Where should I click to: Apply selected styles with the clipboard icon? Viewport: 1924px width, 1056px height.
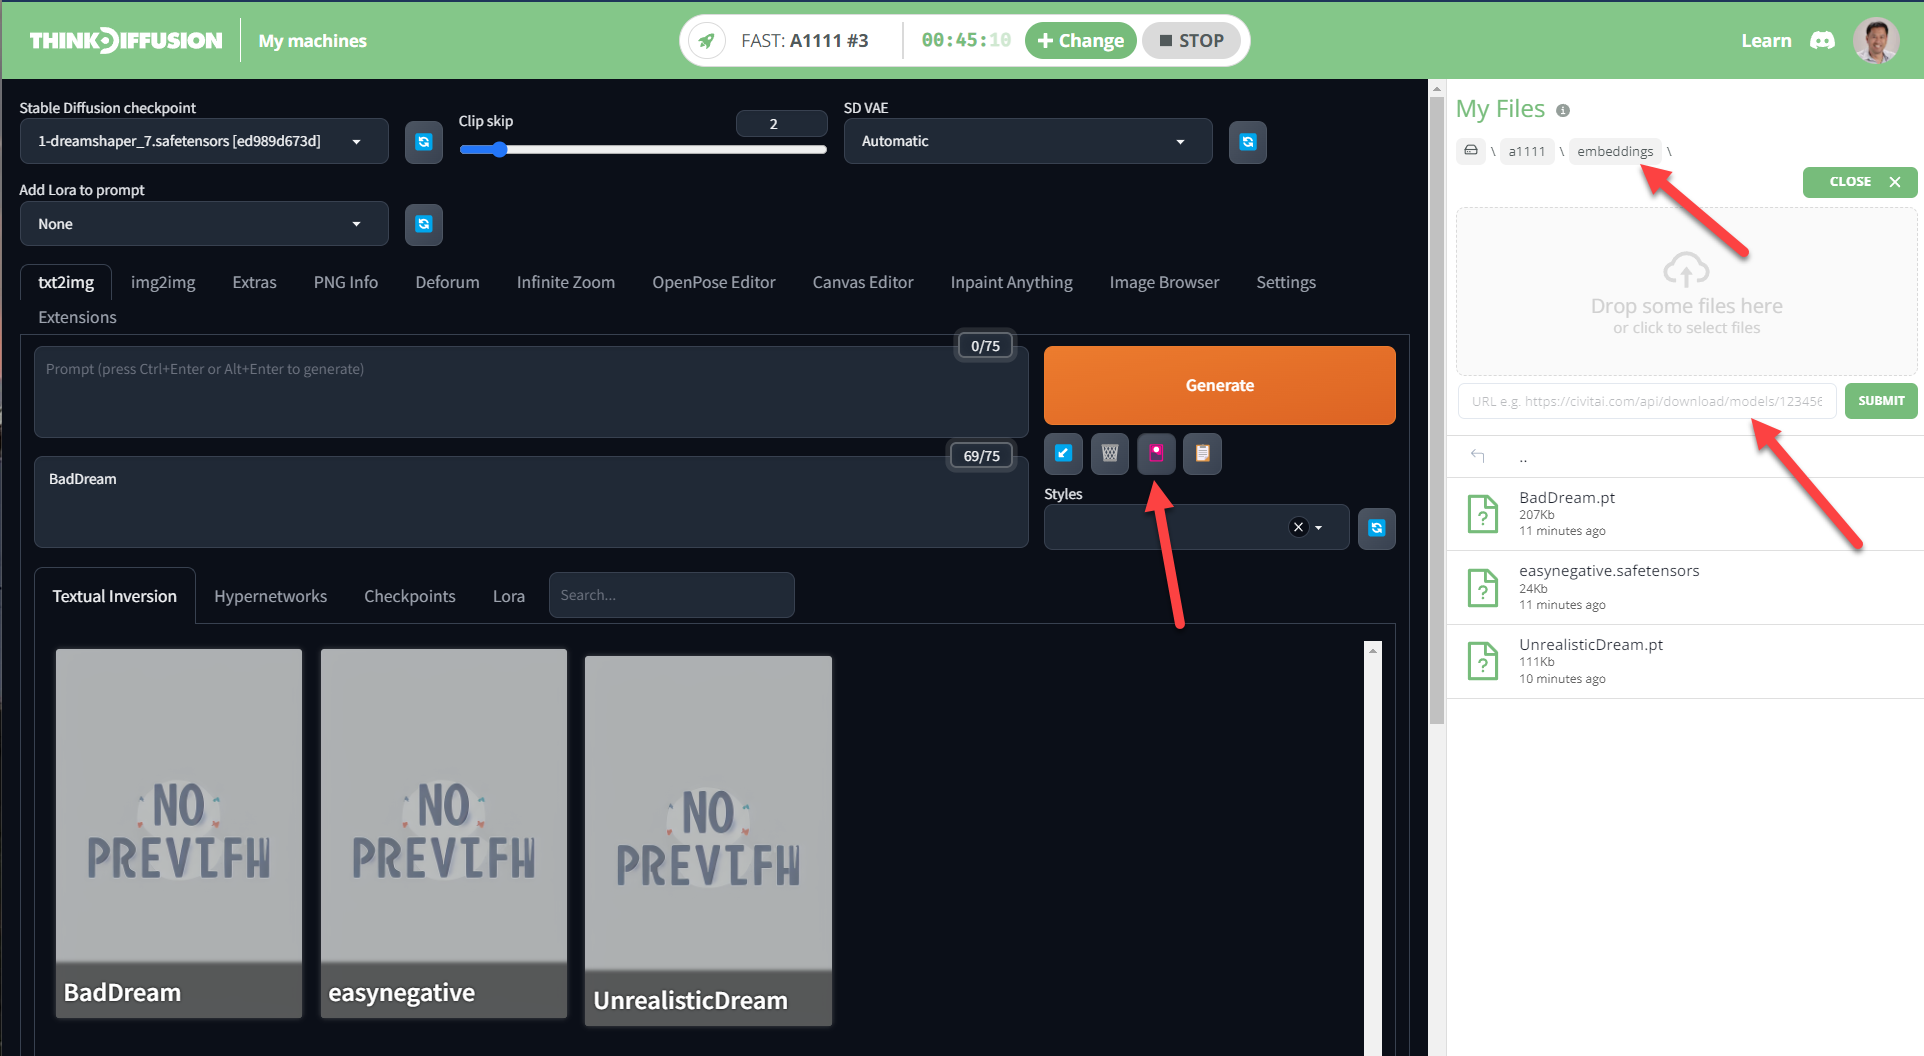point(1203,453)
